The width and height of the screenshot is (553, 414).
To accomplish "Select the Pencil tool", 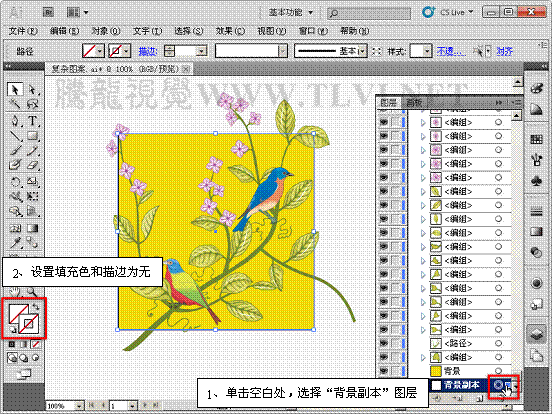I will point(32,151).
